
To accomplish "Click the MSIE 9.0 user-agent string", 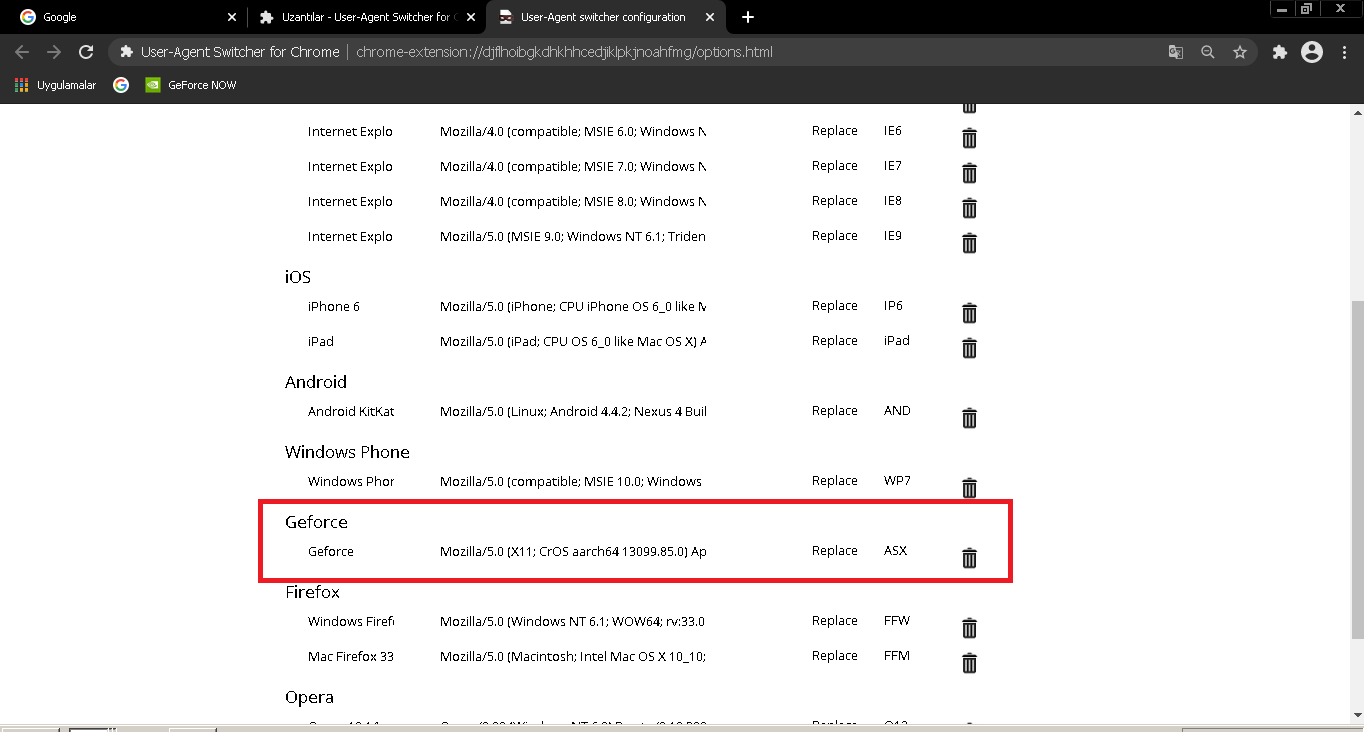I will [x=573, y=236].
